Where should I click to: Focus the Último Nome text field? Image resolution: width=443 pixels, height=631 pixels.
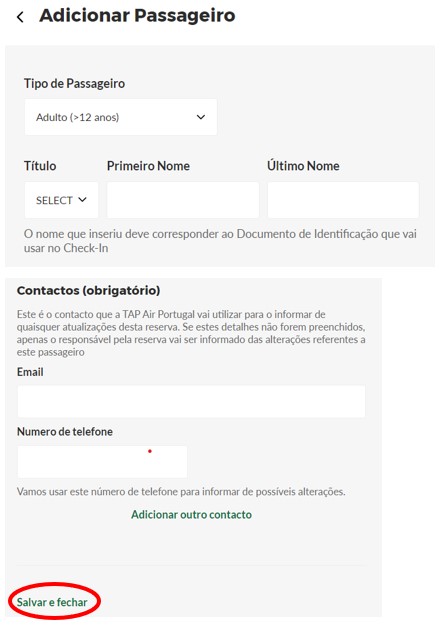(x=343, y=200)
